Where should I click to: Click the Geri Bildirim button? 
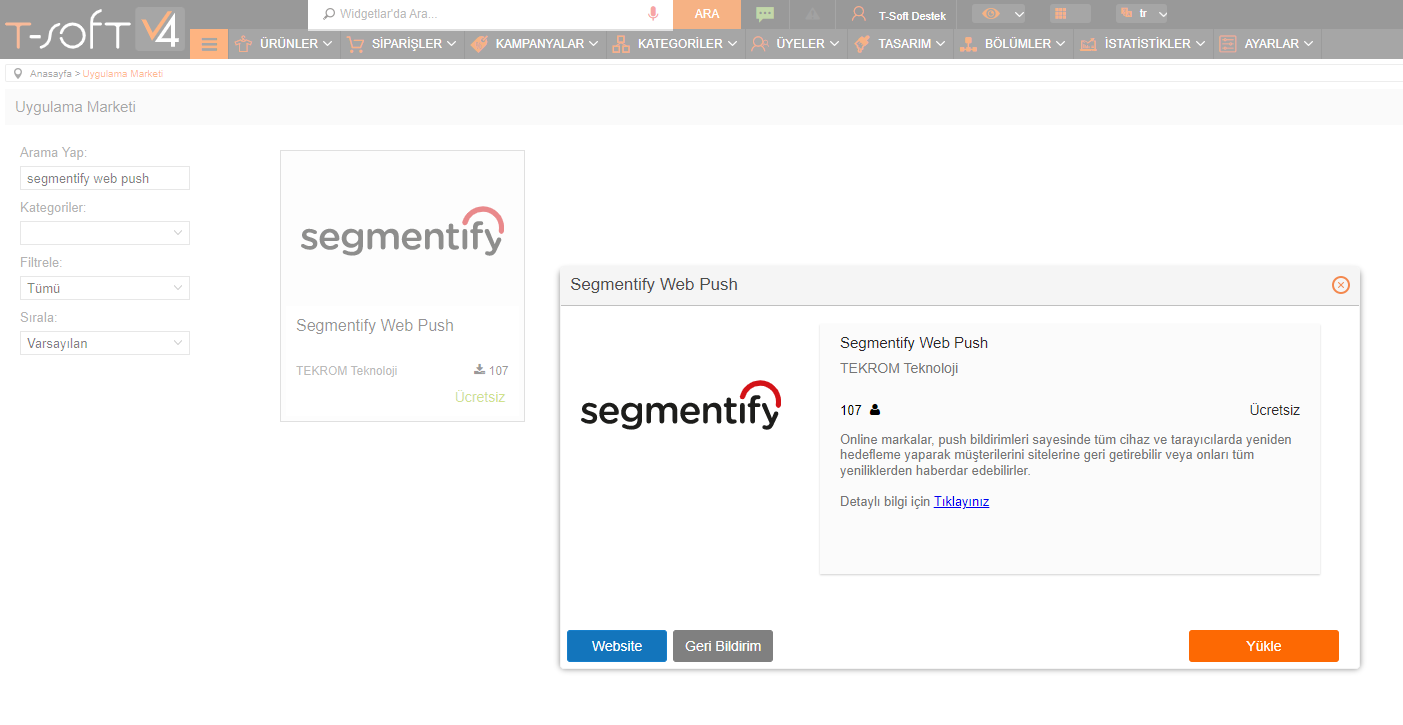click(723, 646)
